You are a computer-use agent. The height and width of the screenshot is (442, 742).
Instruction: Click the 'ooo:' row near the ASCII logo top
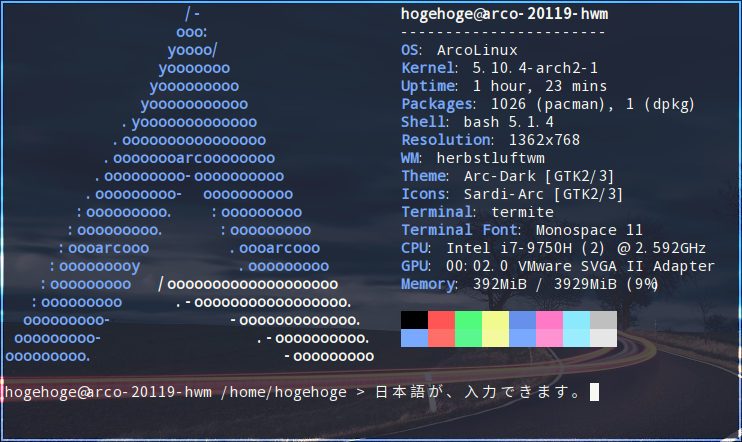(x=192, y=32)
